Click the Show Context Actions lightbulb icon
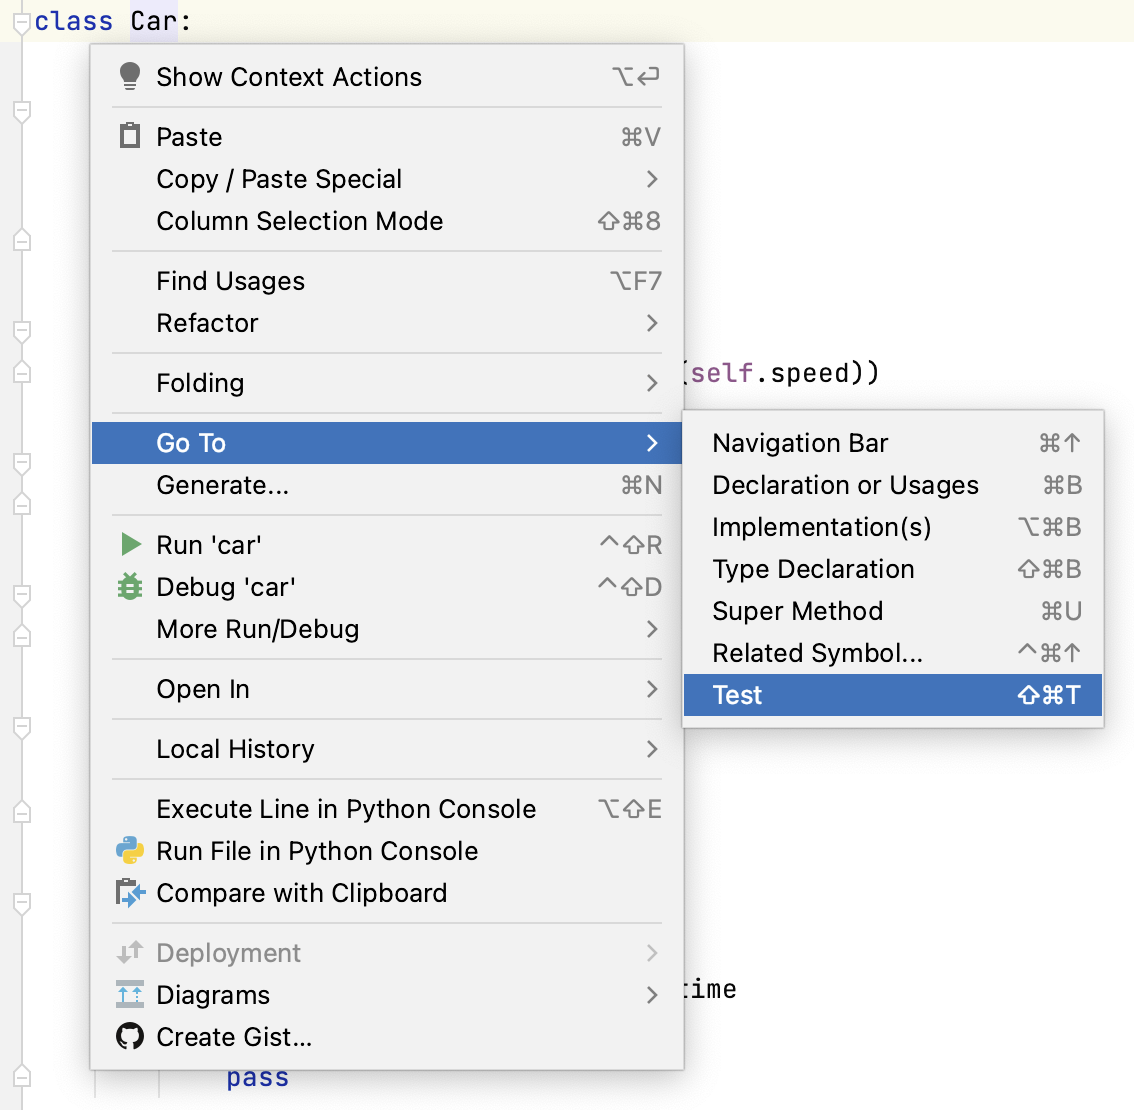The width and height of the screenshot is (1134, 1110). point(130,76)
